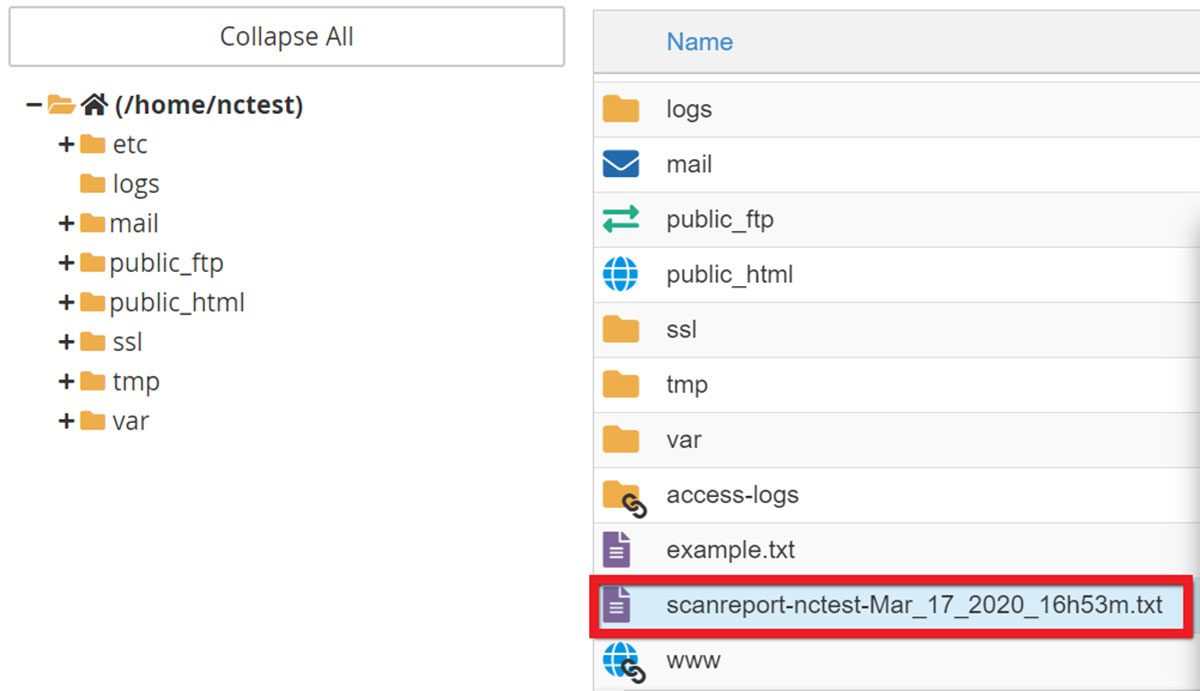This screenshot has width=1200, height=691.
Task: Expand the public_ftp folder in tree
Action: click(x=66, y=263)
